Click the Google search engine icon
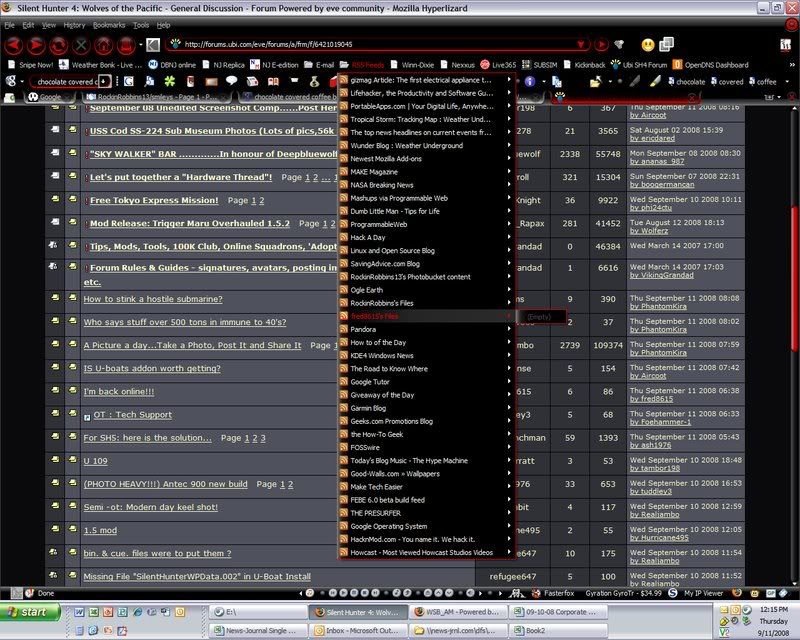Image resolution: width=800 pixels, height=640 pixels. pos(12,81)
